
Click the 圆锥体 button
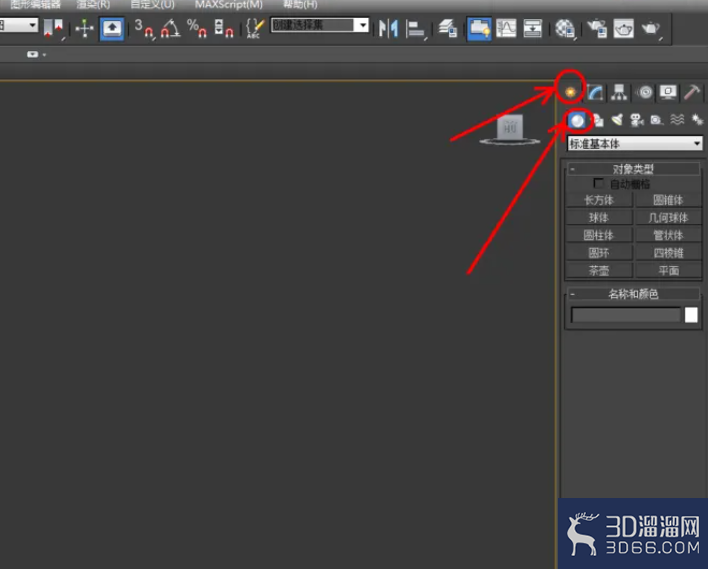point(668,200)
